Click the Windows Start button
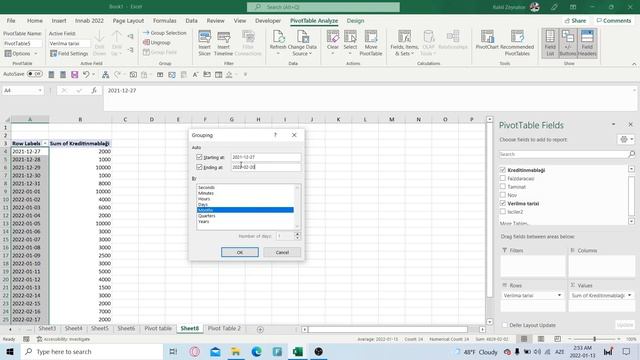640x360 pixels. pos(10,351)
